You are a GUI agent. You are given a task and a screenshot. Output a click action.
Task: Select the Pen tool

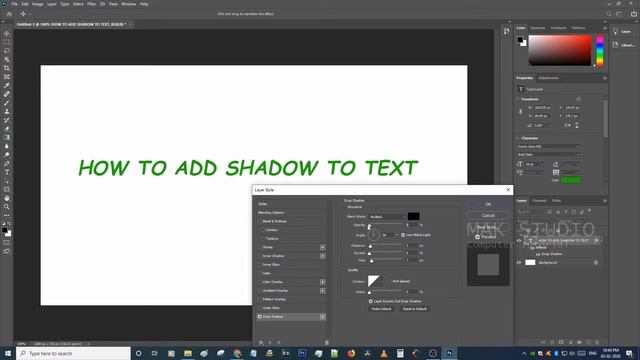[x=7, y=163]
